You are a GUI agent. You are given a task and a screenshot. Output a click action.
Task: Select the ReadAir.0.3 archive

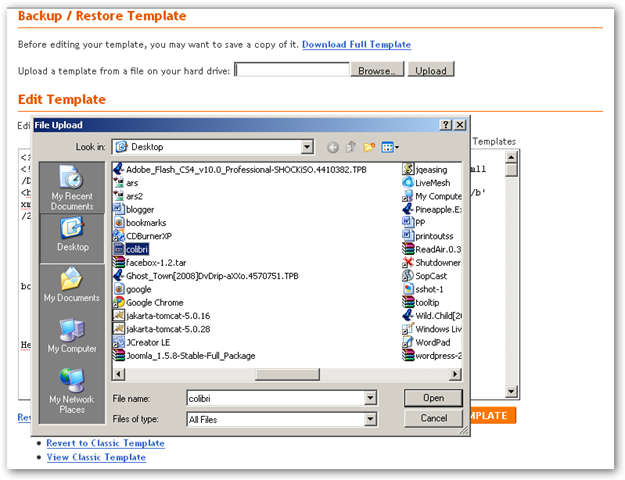[x=432, y=249]
